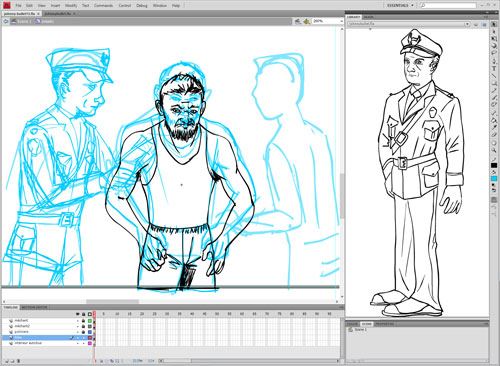Select the Selection arrow tool in the Tools panel

(494, 24)
